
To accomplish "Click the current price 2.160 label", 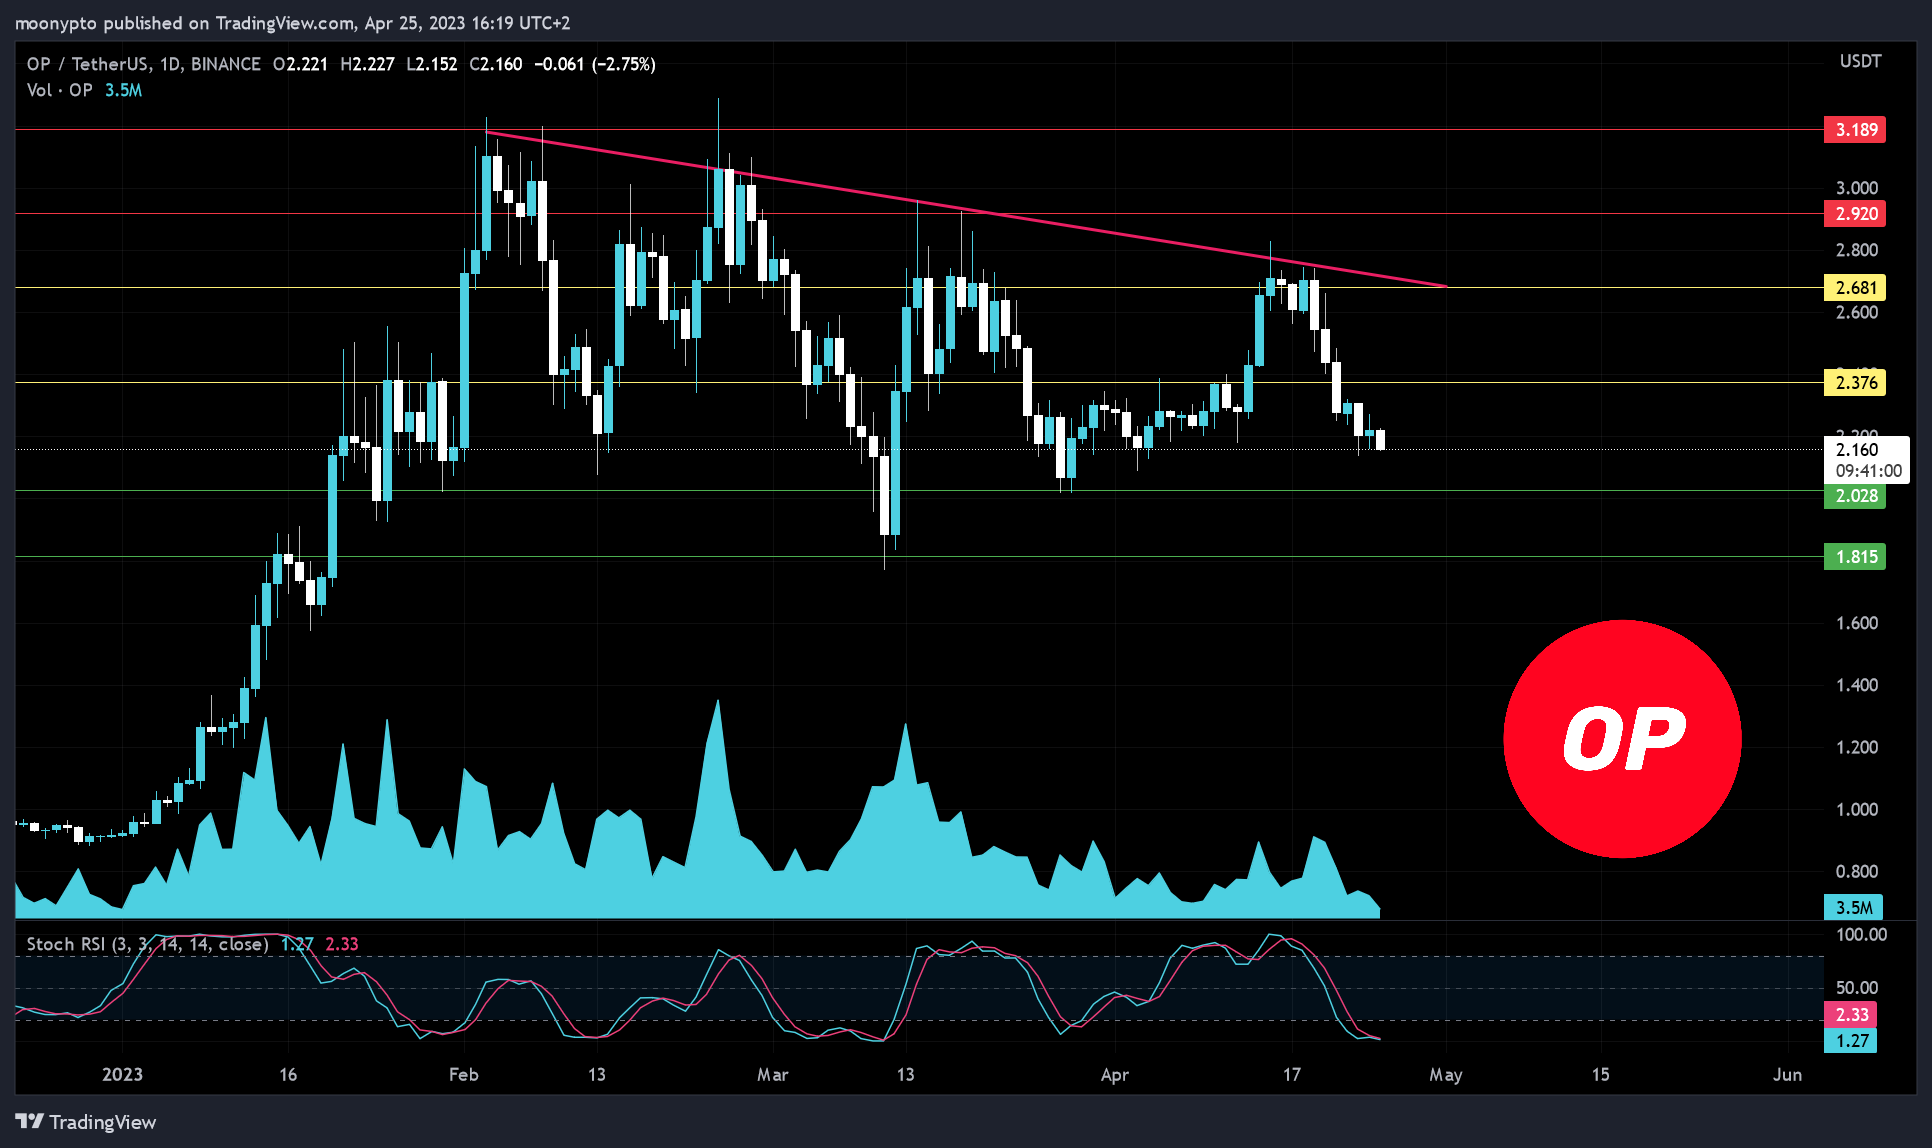I will [1857, 450].
